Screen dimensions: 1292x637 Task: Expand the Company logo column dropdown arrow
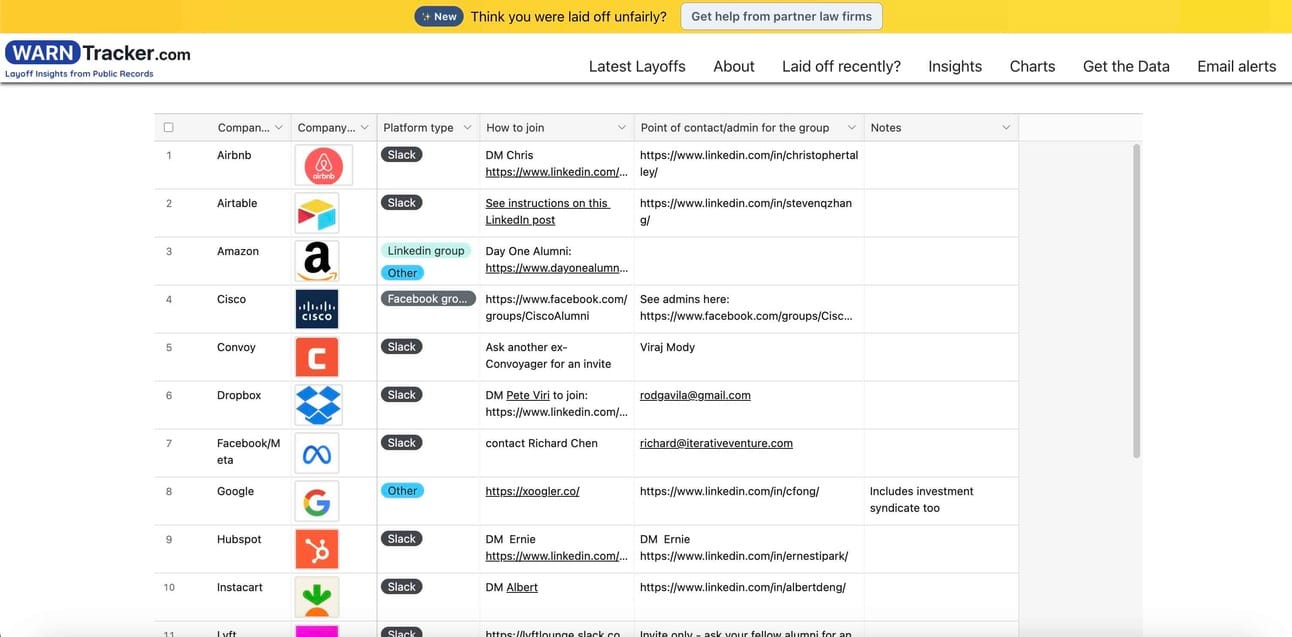(x=364, y=128)
